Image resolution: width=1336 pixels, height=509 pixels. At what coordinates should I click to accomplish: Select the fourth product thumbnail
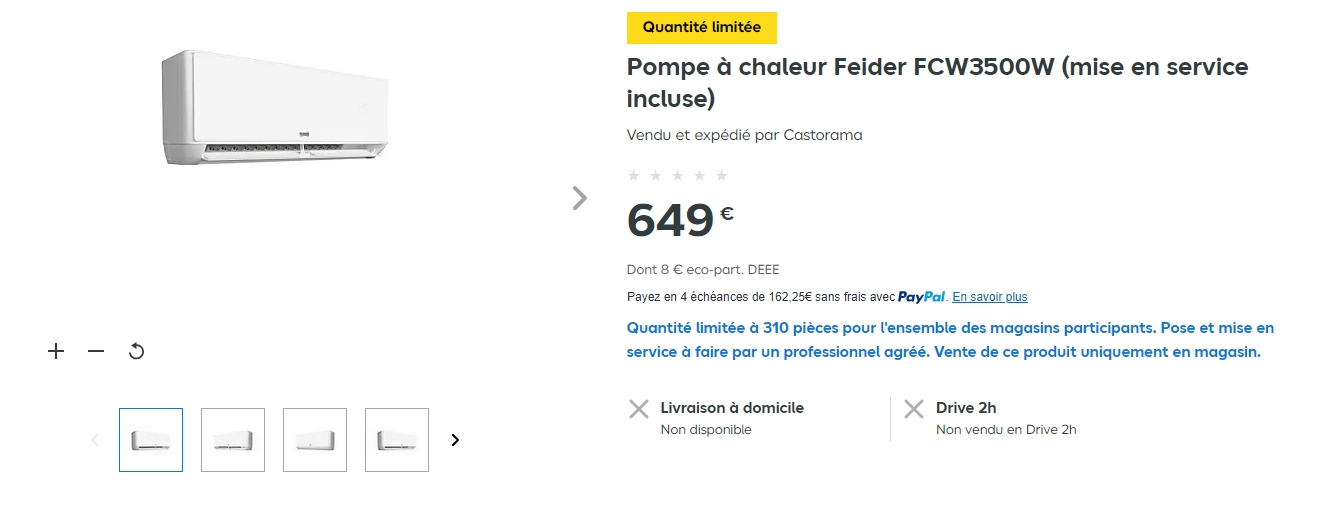397,440
